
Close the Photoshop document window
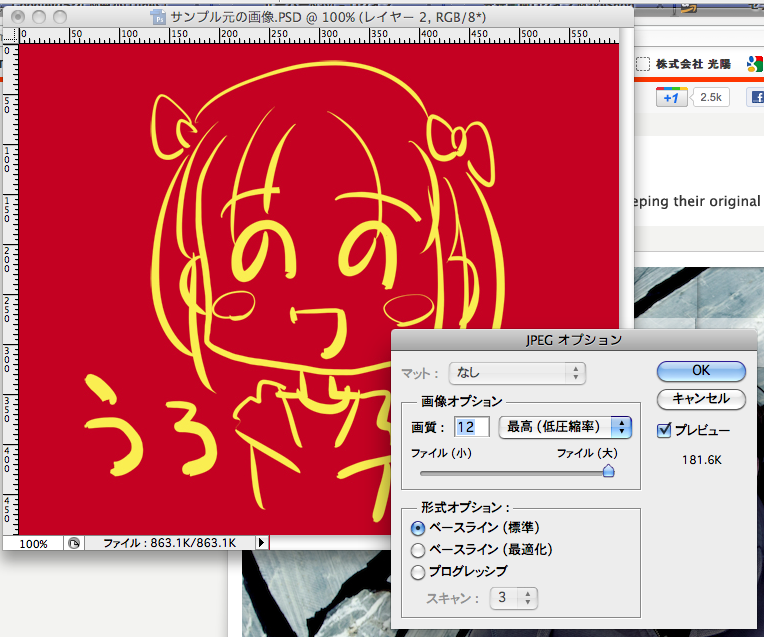tap(18, 17)
